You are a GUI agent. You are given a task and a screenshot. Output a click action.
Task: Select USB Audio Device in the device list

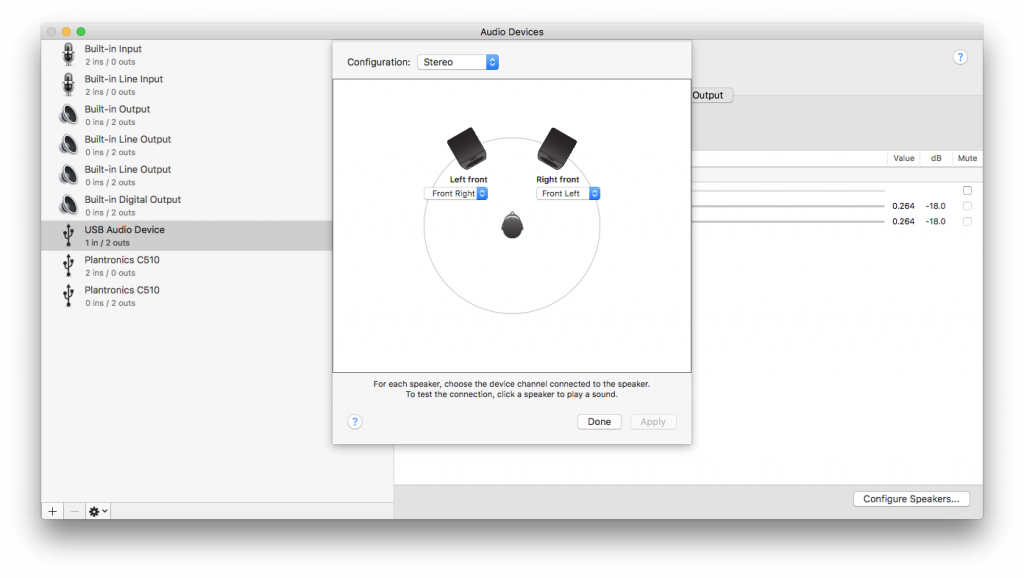pyautogui.click(x=187, y=236)
